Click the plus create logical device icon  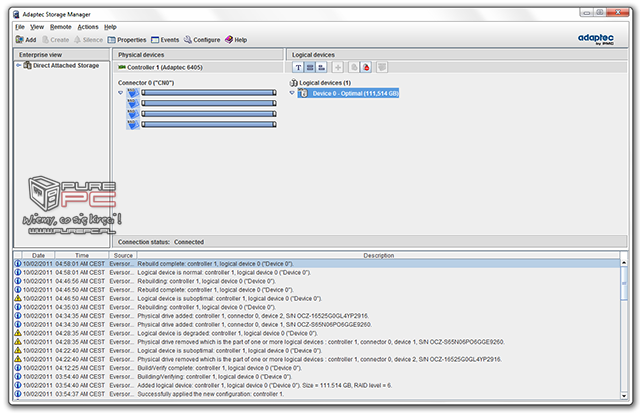click(338, 67)
